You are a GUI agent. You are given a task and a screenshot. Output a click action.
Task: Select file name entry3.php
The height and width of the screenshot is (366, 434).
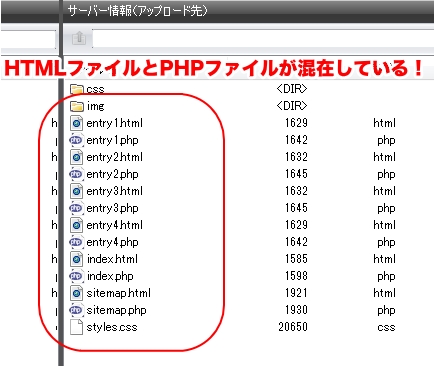[112, 208]
